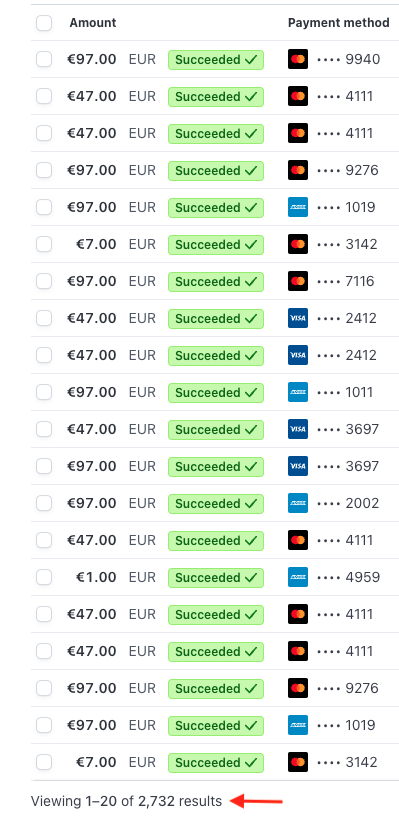Click the Visa icon on the €47.00 payment ending 3697
This screenshot has width=399, height=820.
tap(298, 429)
